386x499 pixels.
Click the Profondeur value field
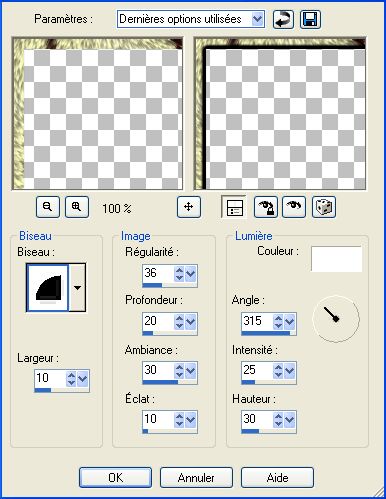coord(158,321)
